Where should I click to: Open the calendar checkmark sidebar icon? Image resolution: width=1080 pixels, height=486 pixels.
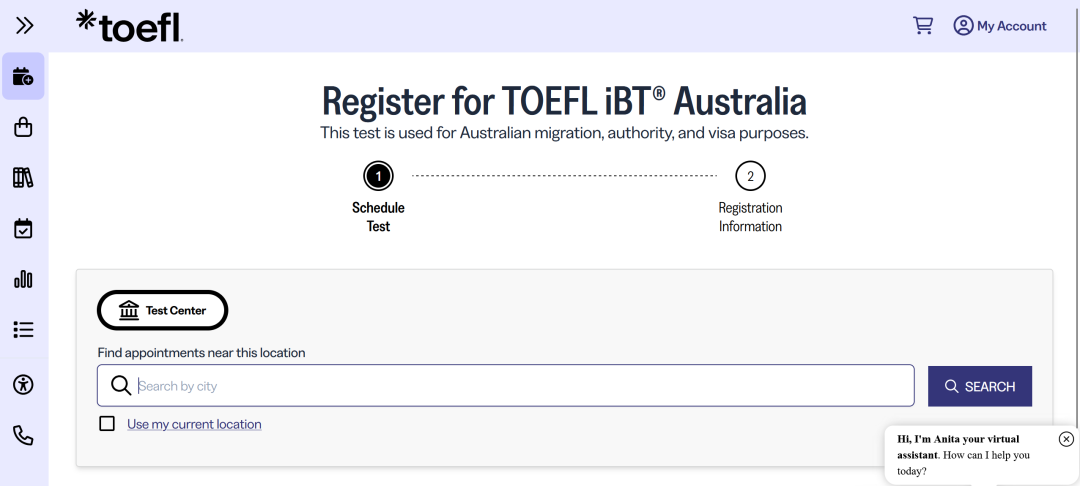(23, 229)
